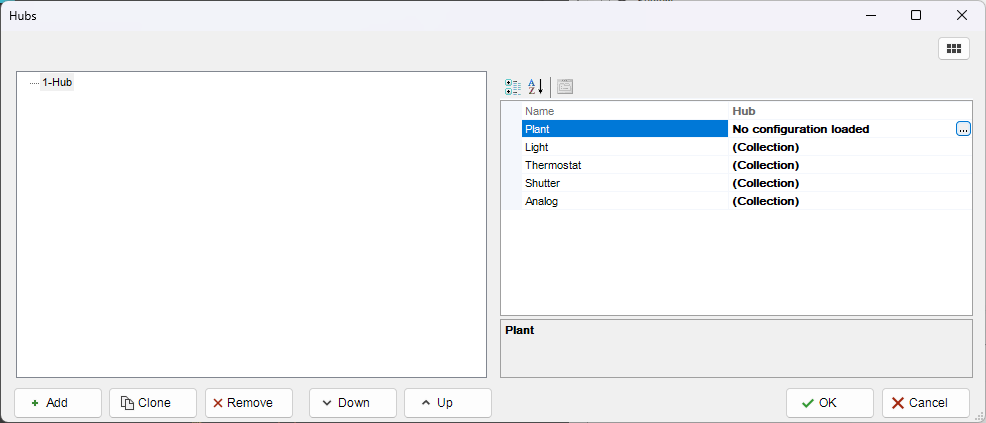Viewport: 986px width, 423px height.
Task: Select the Thermostat property row
Action: [x=624, y=165]
